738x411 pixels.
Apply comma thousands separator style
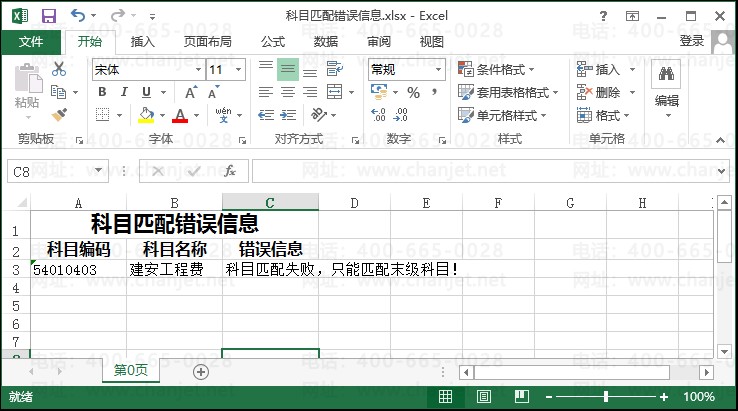pos(434,92)
